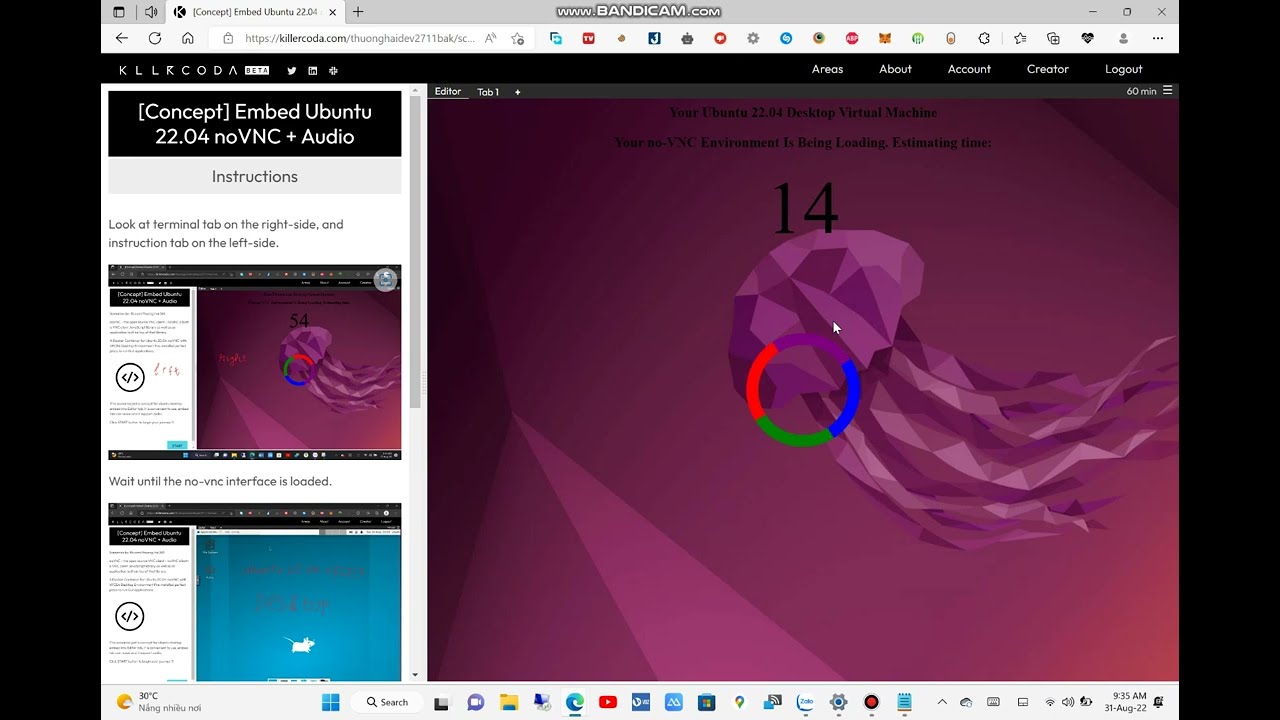Open browser favorites list icon
This screenshot has width=1280, height=720.
point(1020,38)
